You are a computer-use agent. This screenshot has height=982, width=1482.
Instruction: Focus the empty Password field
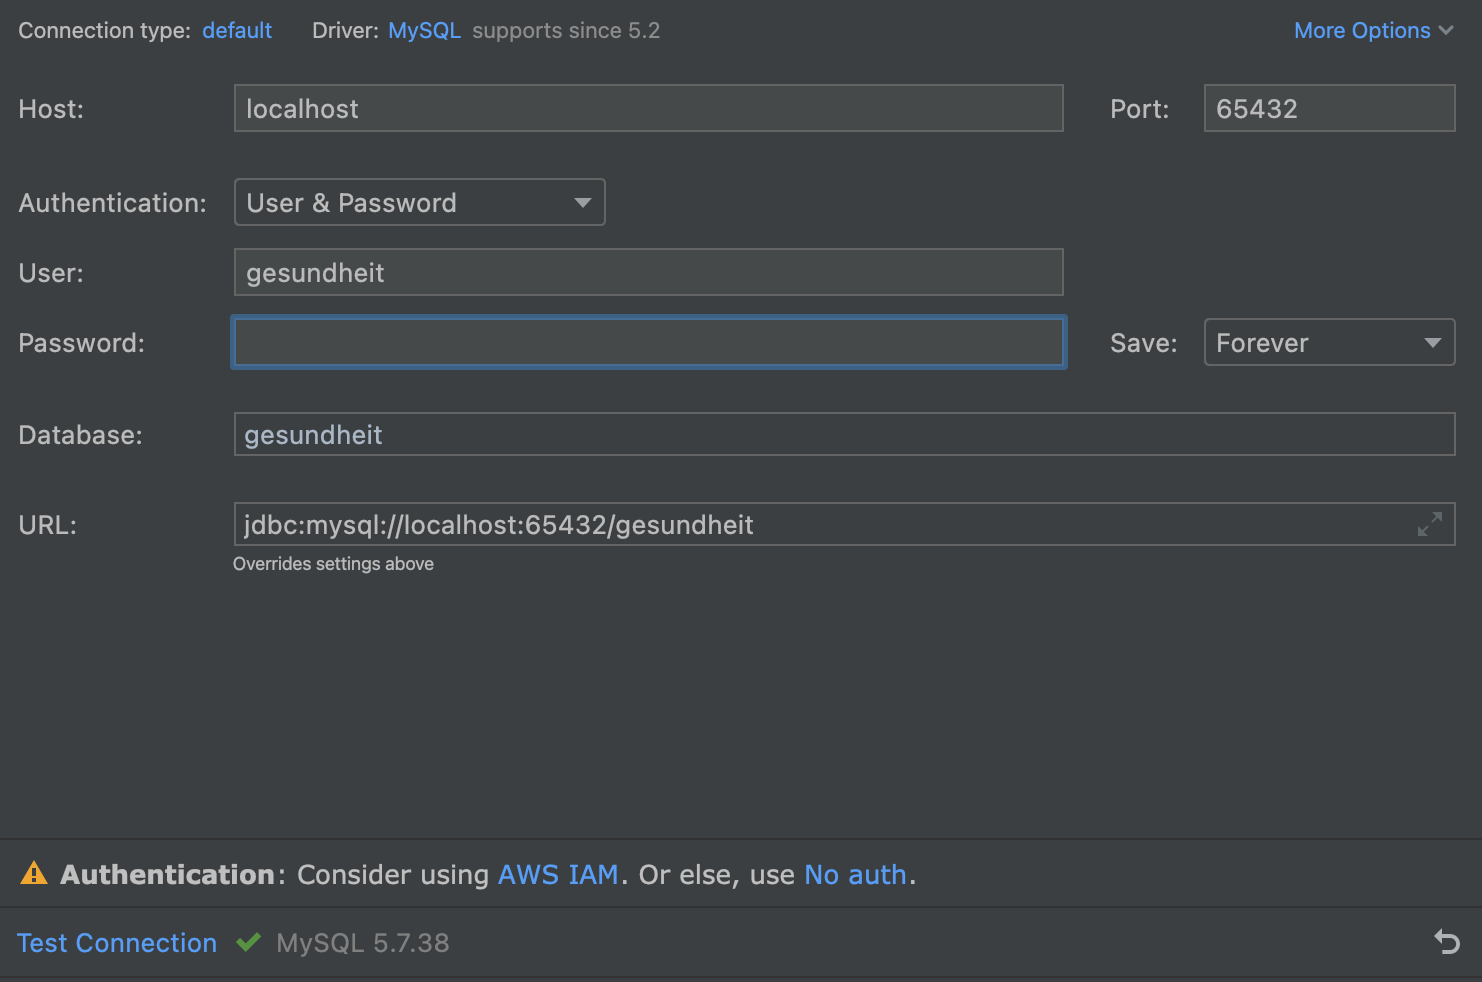click(648, 342)
